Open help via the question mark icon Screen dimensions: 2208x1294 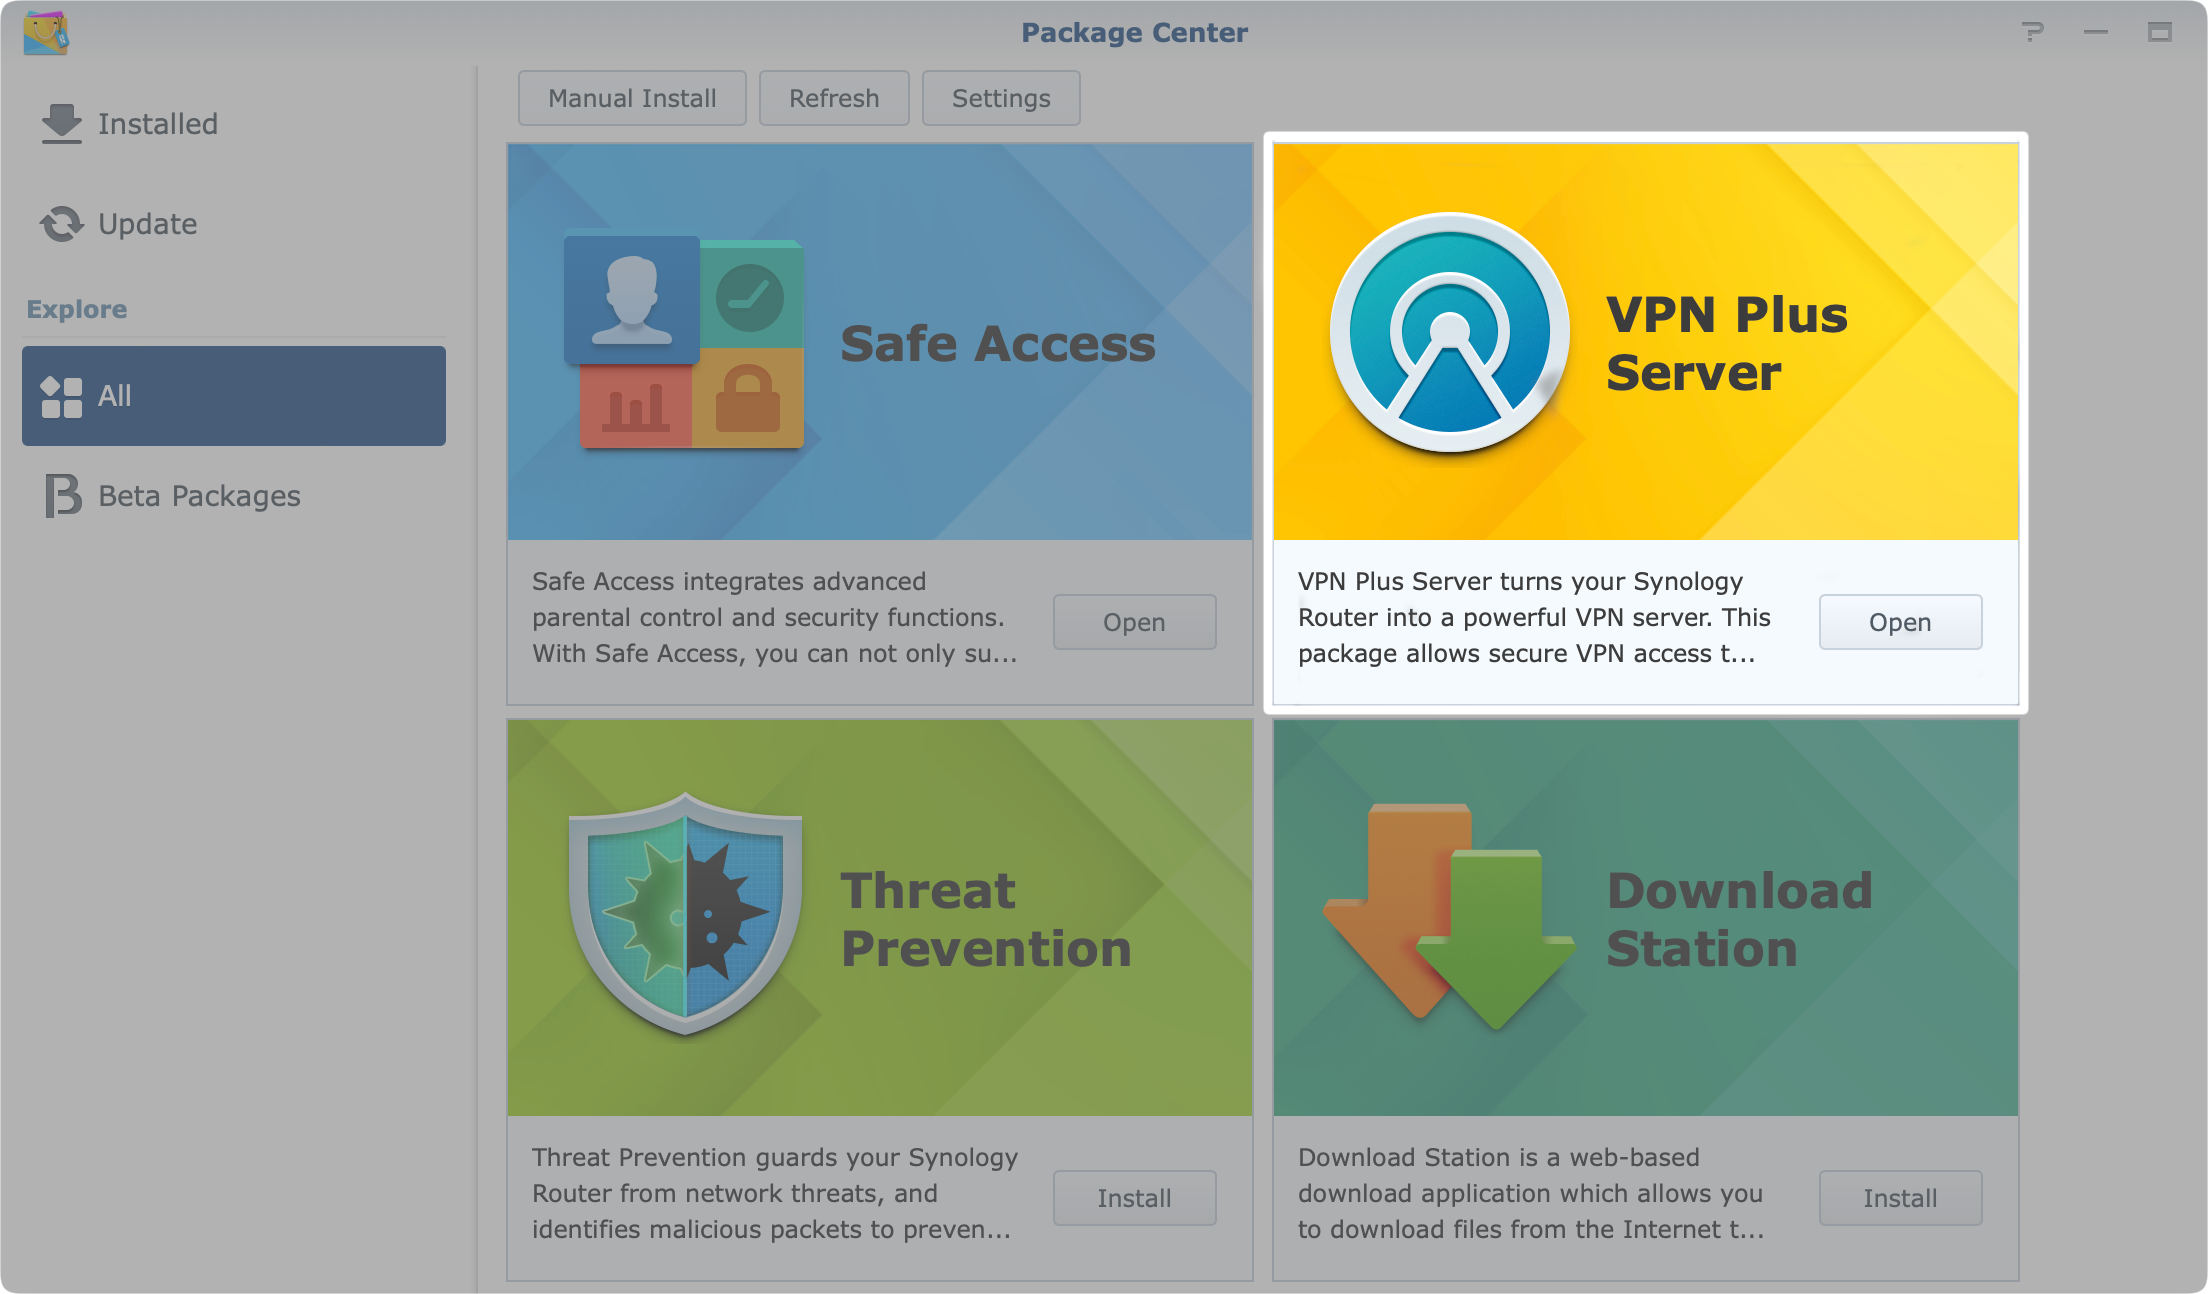click(x=2033, y=32)
